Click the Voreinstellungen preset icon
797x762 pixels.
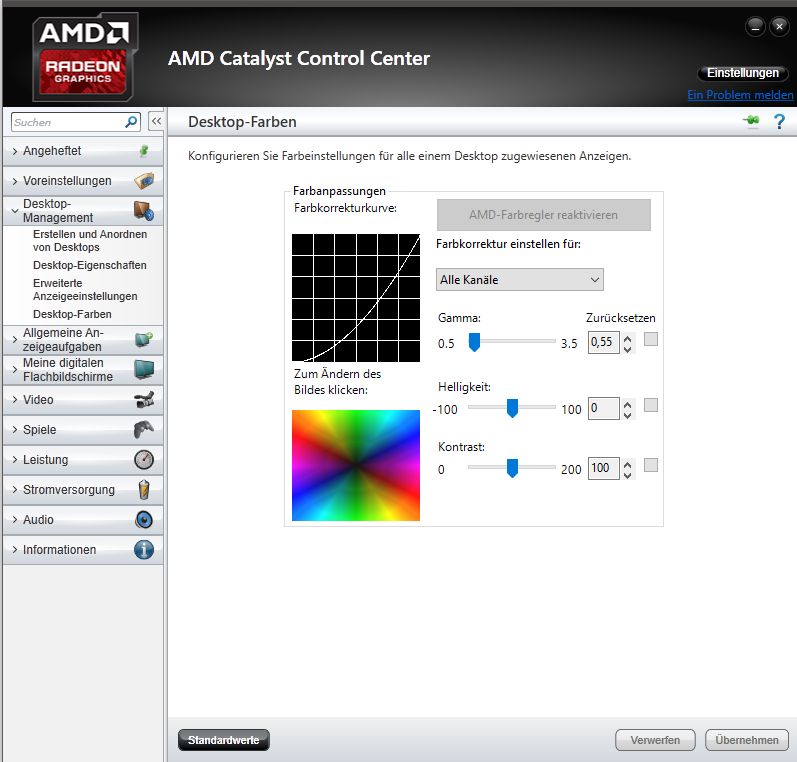pos(144,181)
